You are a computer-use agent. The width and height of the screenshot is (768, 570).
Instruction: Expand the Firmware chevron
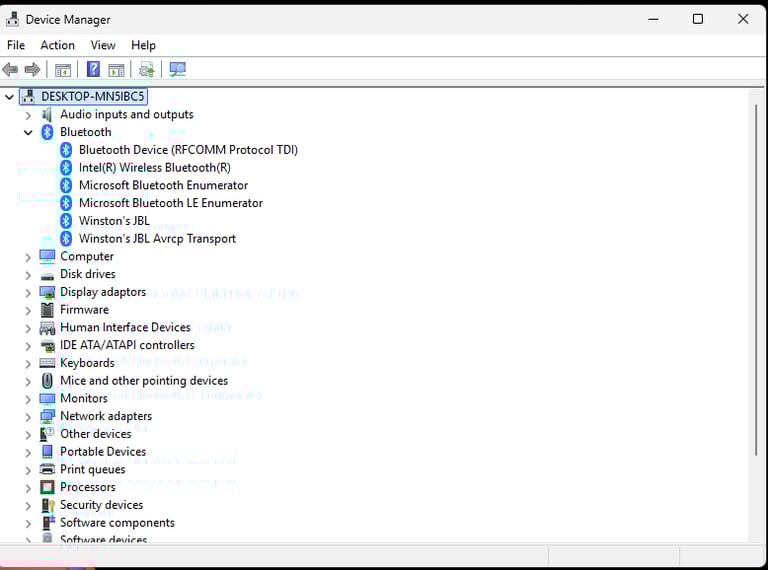click(28, 310)
